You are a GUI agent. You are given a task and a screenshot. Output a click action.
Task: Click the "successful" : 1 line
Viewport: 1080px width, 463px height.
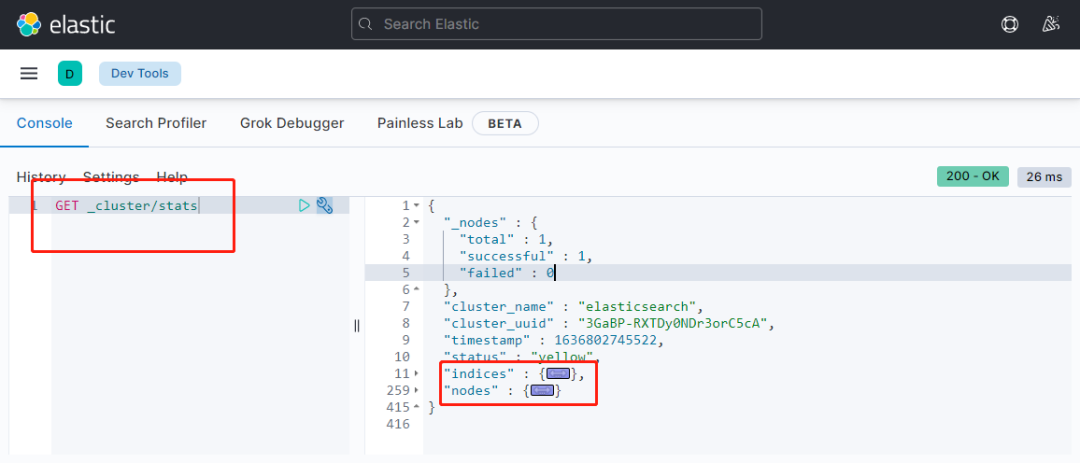[x=526, y=256]
